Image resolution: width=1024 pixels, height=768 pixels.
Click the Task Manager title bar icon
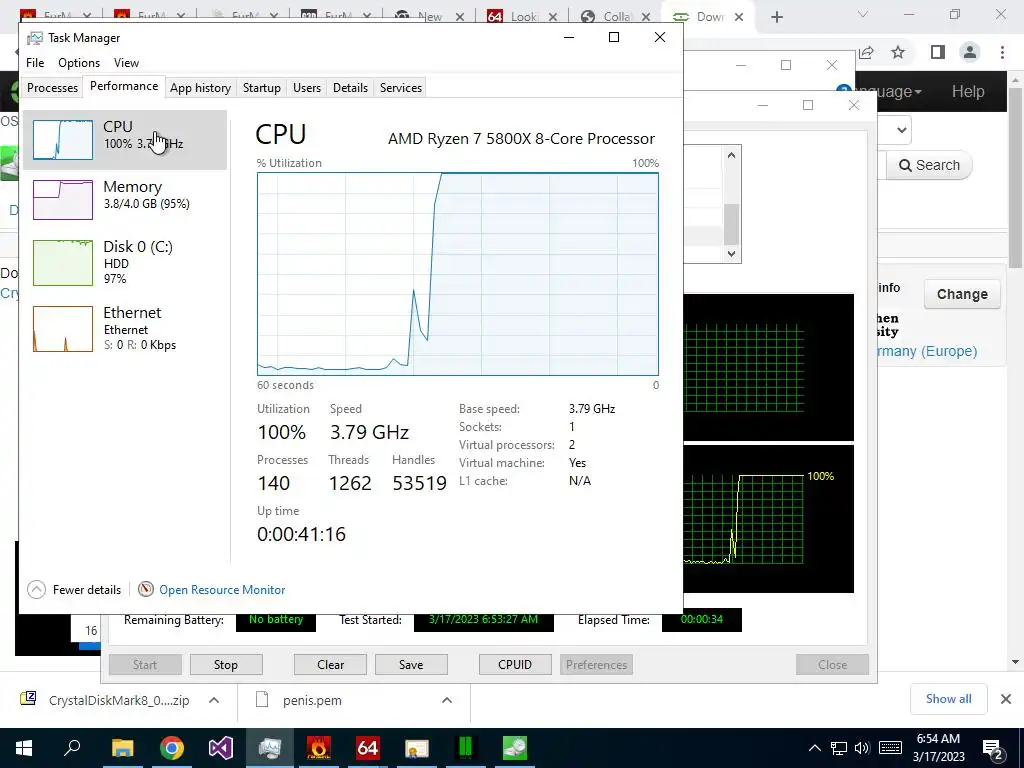point(35,38)
